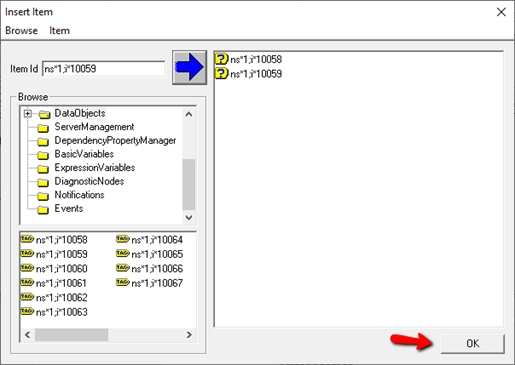Image resolution: width=515 pixels, height=365 pixels.
Task: Click the tag icon for ns*1;i*10060
Action: tap(27, 268)
